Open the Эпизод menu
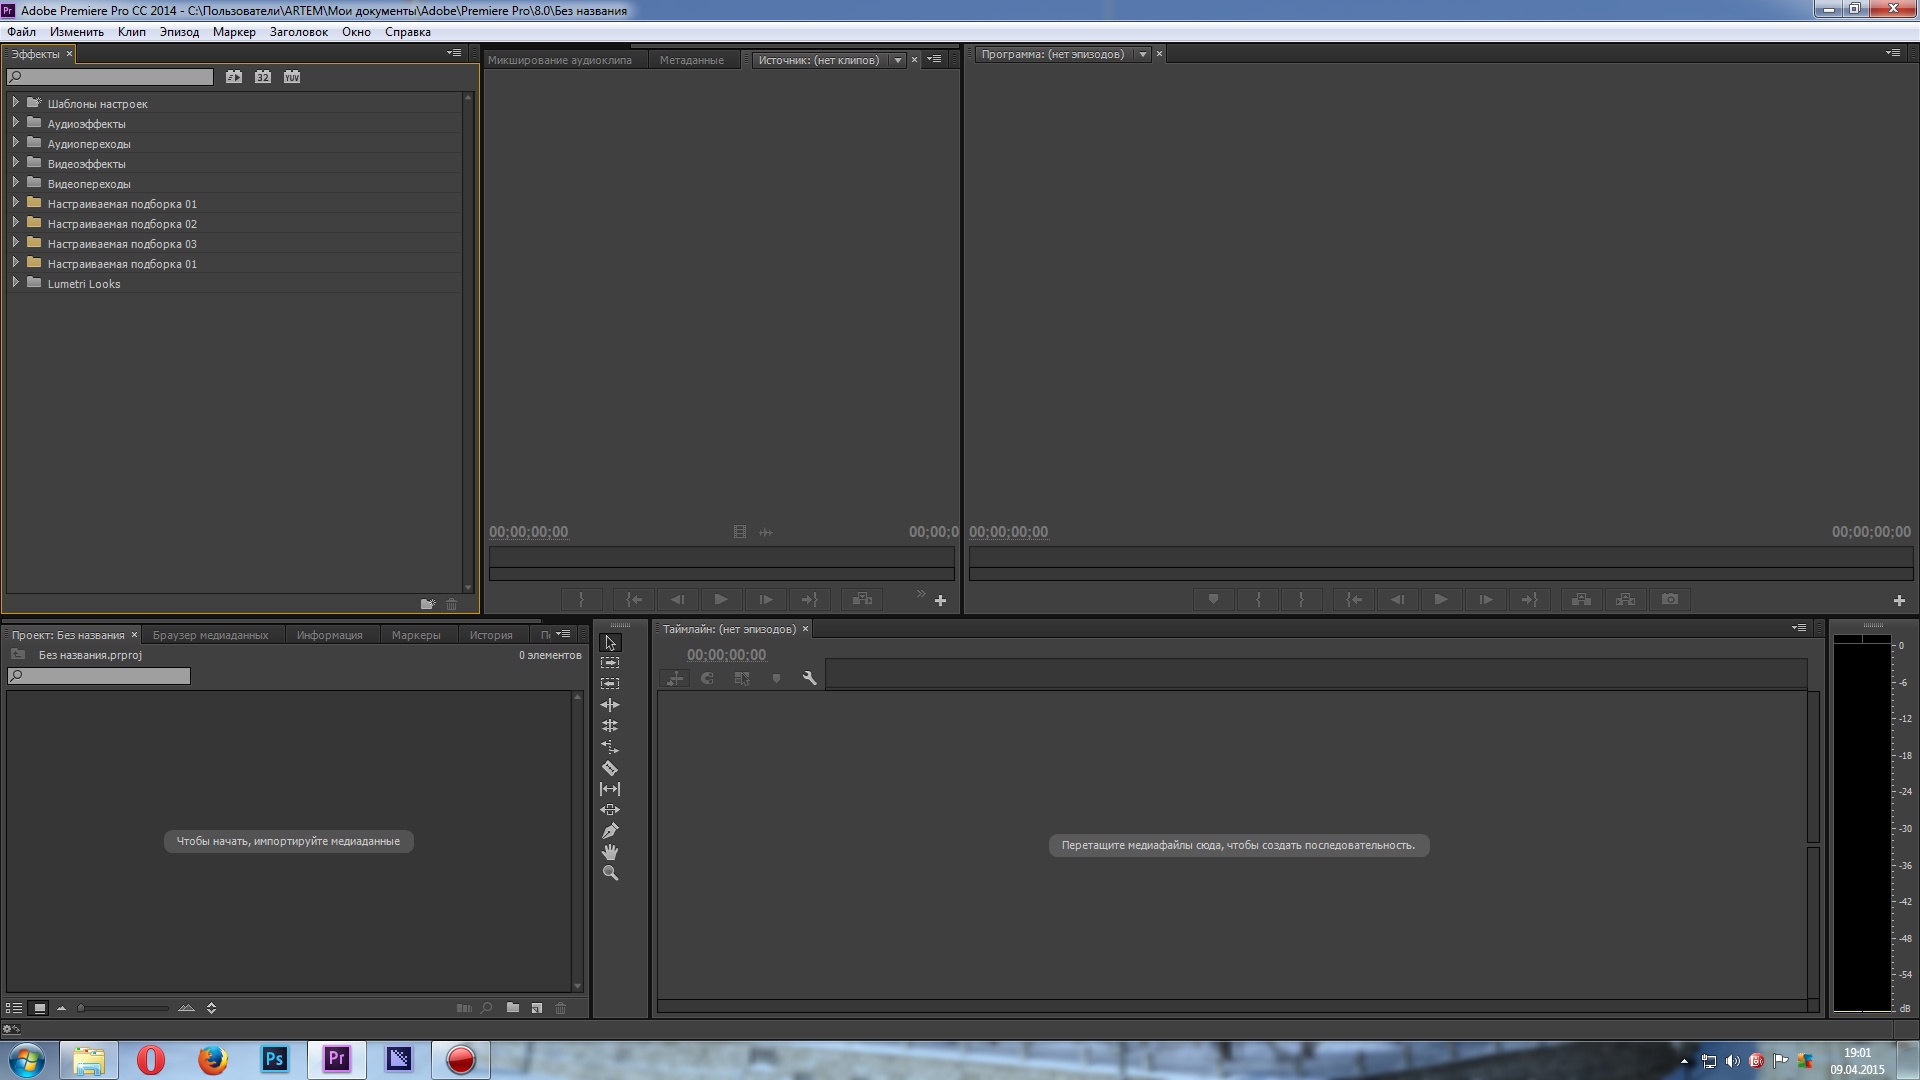 click(x=179, y=32)
